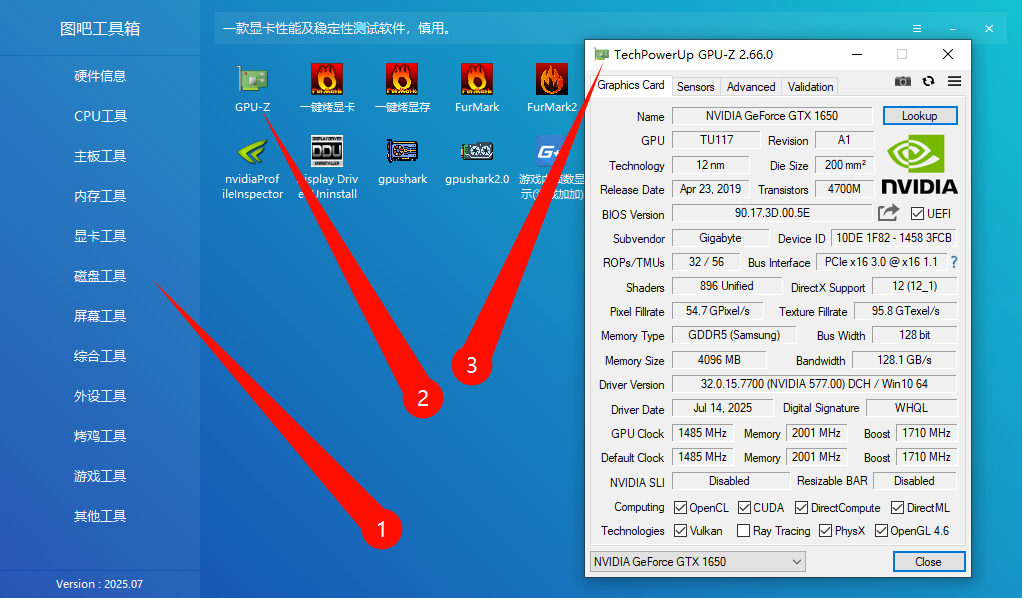1022x598 pixels.
Task: Toggle the DirectML checkbox
Action: point(898,507)
